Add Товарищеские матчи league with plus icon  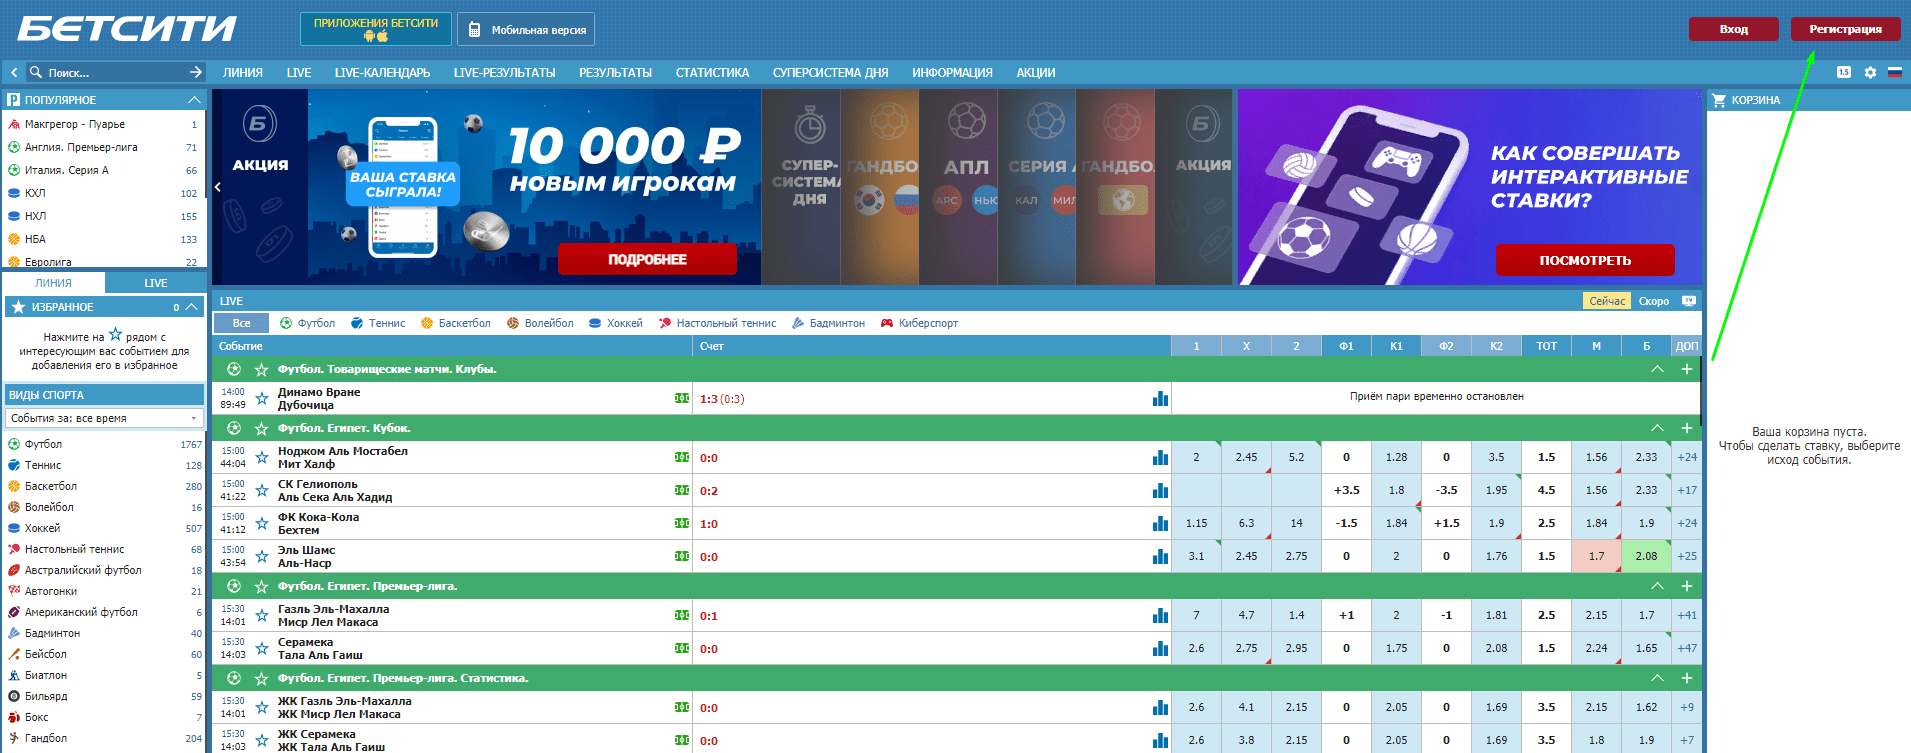pos(1687,369)
